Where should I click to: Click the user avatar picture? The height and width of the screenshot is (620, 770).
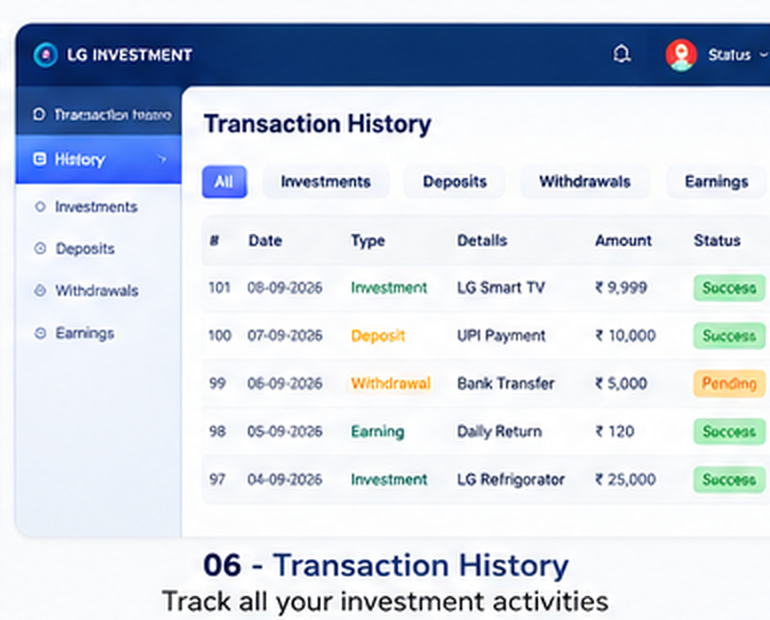(x=681, y=55)
